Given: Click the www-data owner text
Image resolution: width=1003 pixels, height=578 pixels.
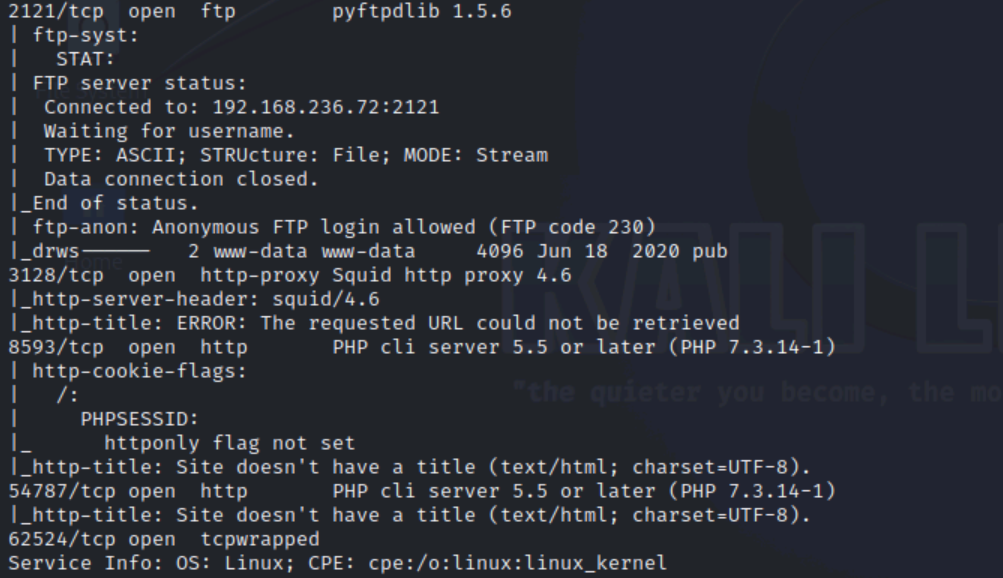Looking at the screenshot, I should point(260,251).
